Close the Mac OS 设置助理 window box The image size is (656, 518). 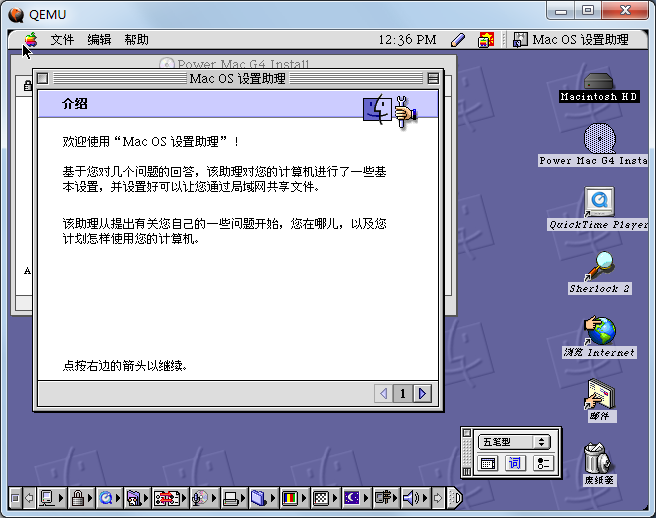pos(42,78)
